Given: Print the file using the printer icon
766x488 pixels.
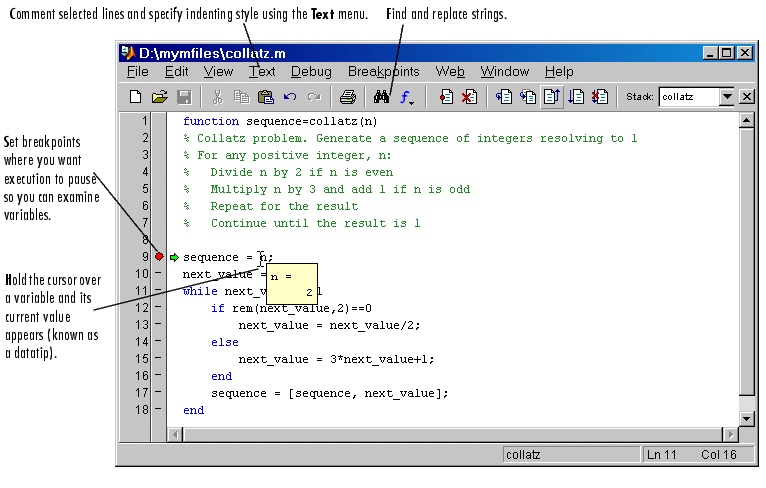Looking at the screenshot, I should 347,97.
